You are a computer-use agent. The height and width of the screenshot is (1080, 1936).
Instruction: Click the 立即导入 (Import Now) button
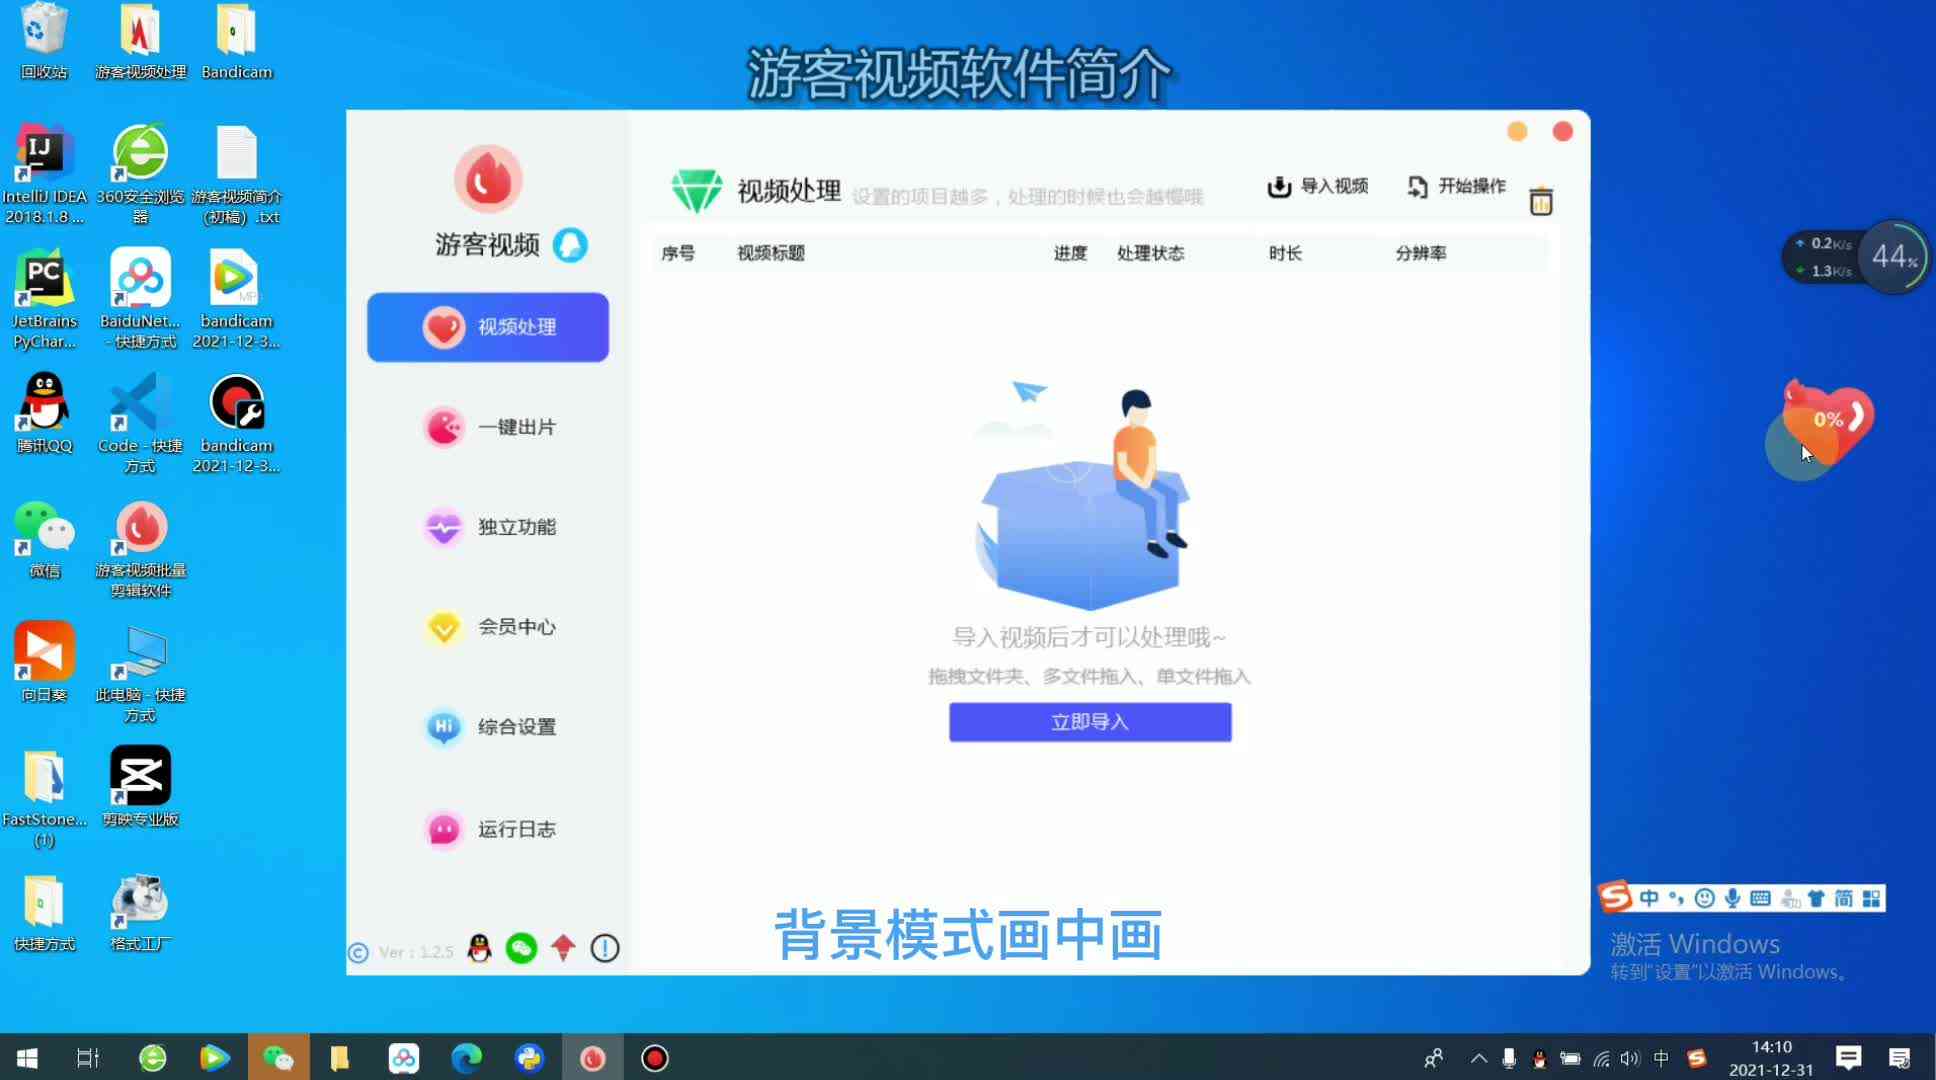click(x=1089, y=720)
